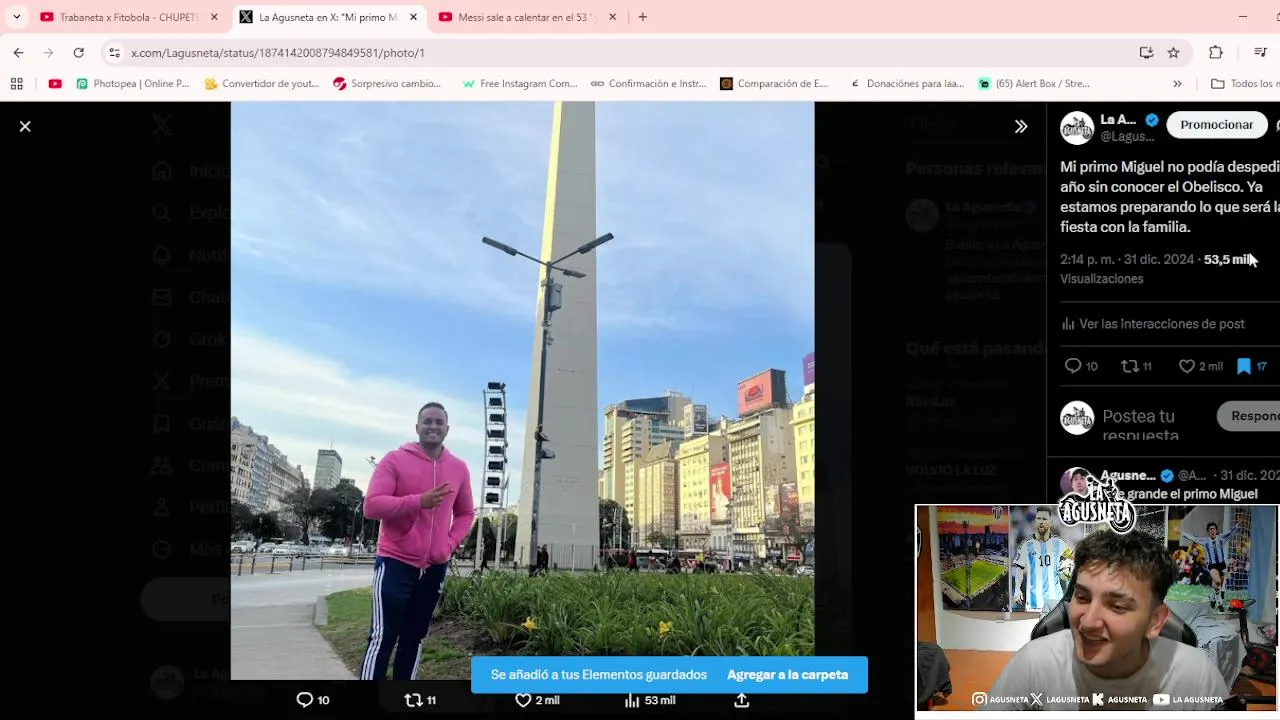
Task: Toggle the blue bookmark icon showing 17
Action: click(x=1244, y=367)
